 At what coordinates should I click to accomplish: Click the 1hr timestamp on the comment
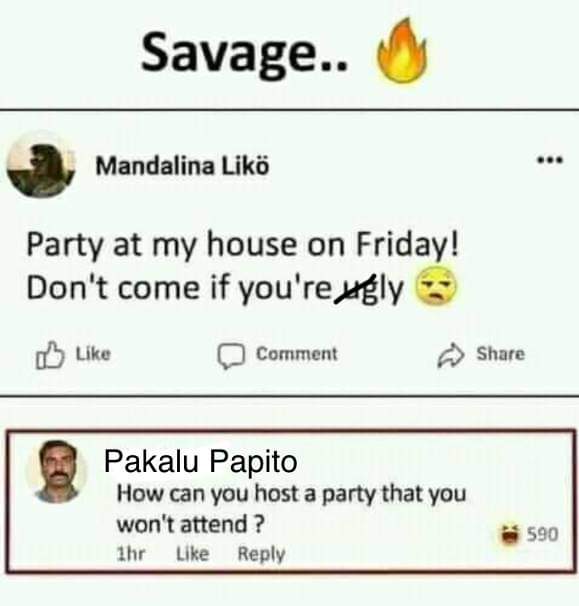[131, 554]
